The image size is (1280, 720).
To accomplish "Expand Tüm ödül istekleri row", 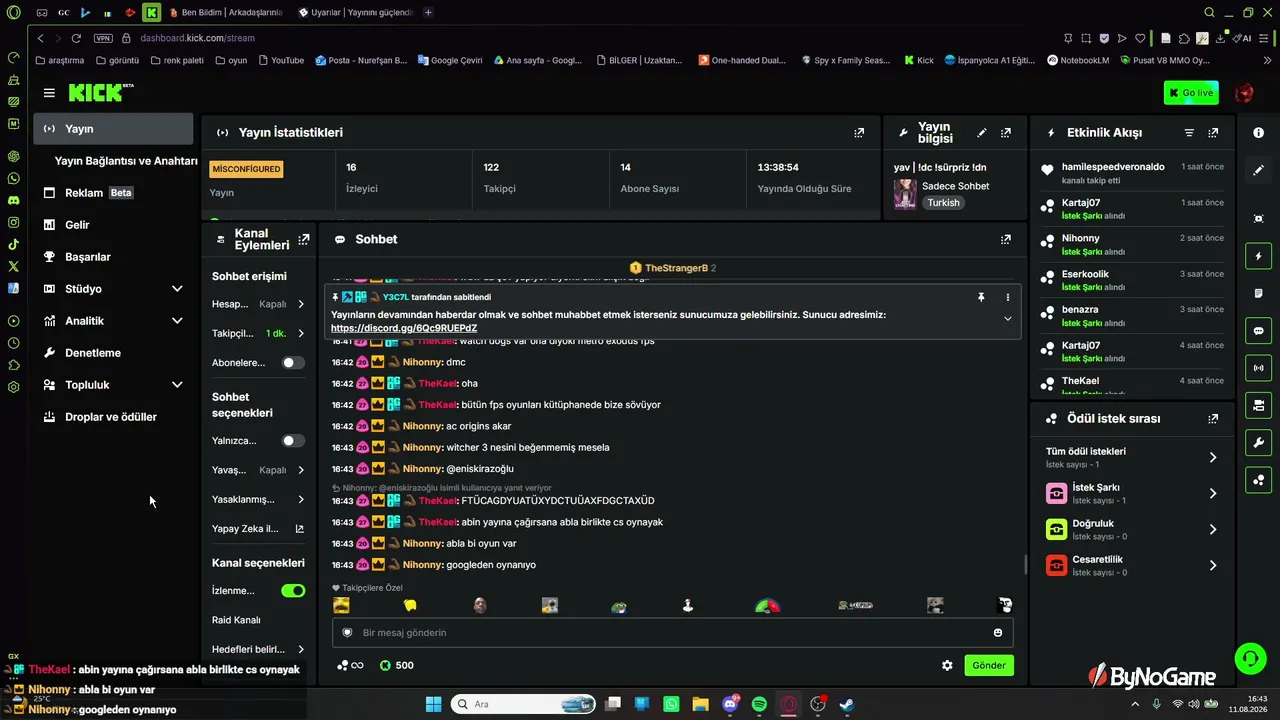I will [x=1131, y=457].
